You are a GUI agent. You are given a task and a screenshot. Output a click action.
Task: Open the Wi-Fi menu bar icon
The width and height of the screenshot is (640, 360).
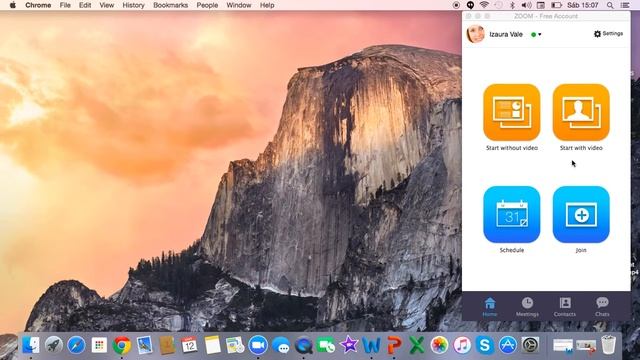point(484,5)
